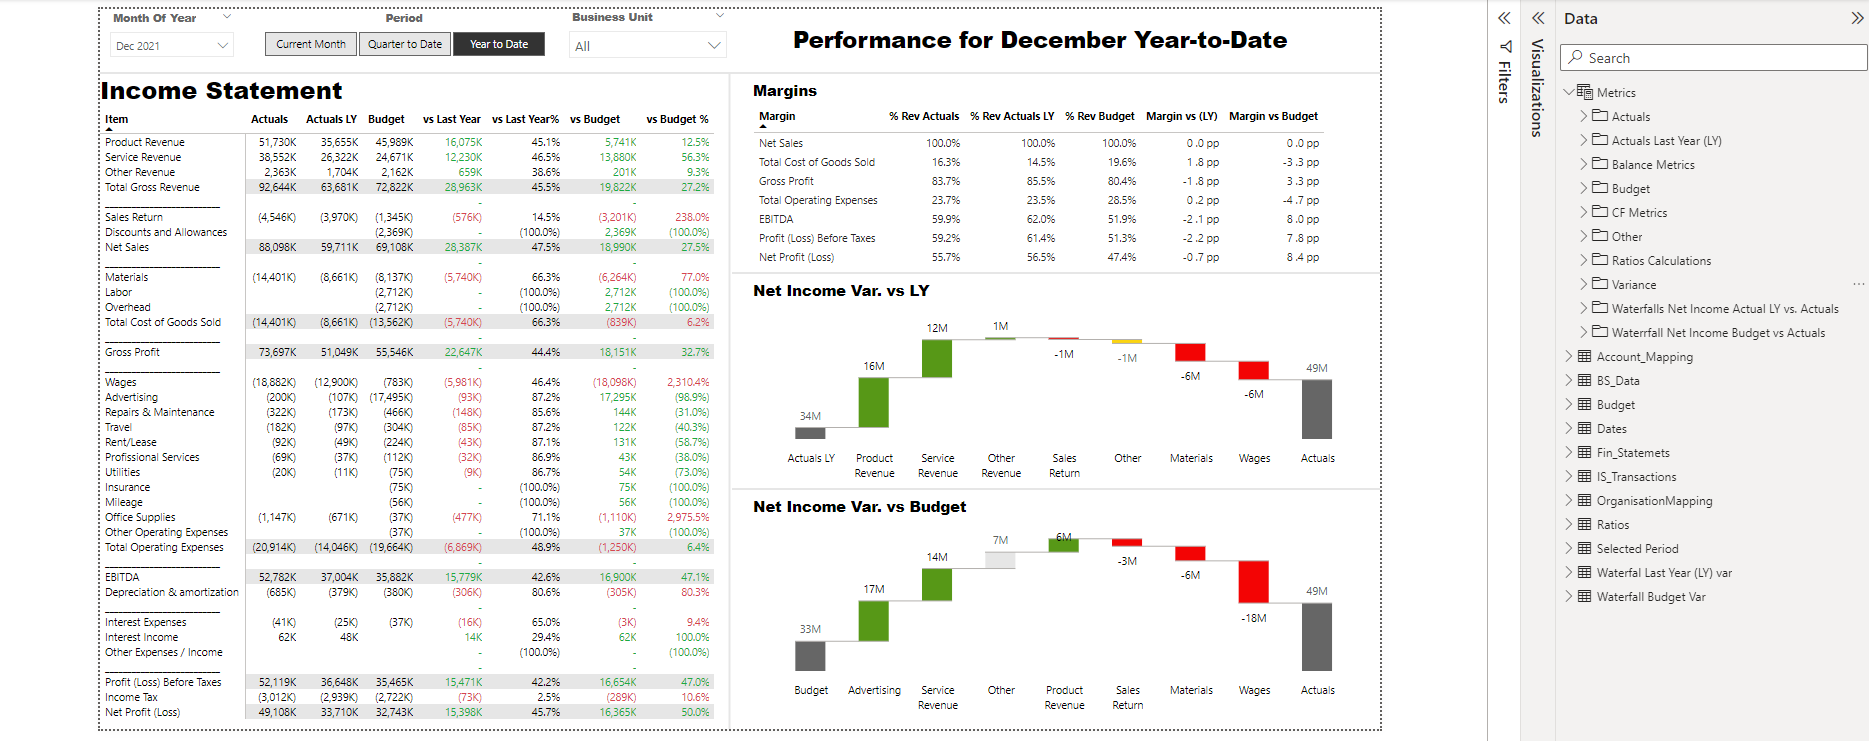The image size is (1869, 741).
Task: Collapse the Data pane with double chevron
Action: (1858, 18)
